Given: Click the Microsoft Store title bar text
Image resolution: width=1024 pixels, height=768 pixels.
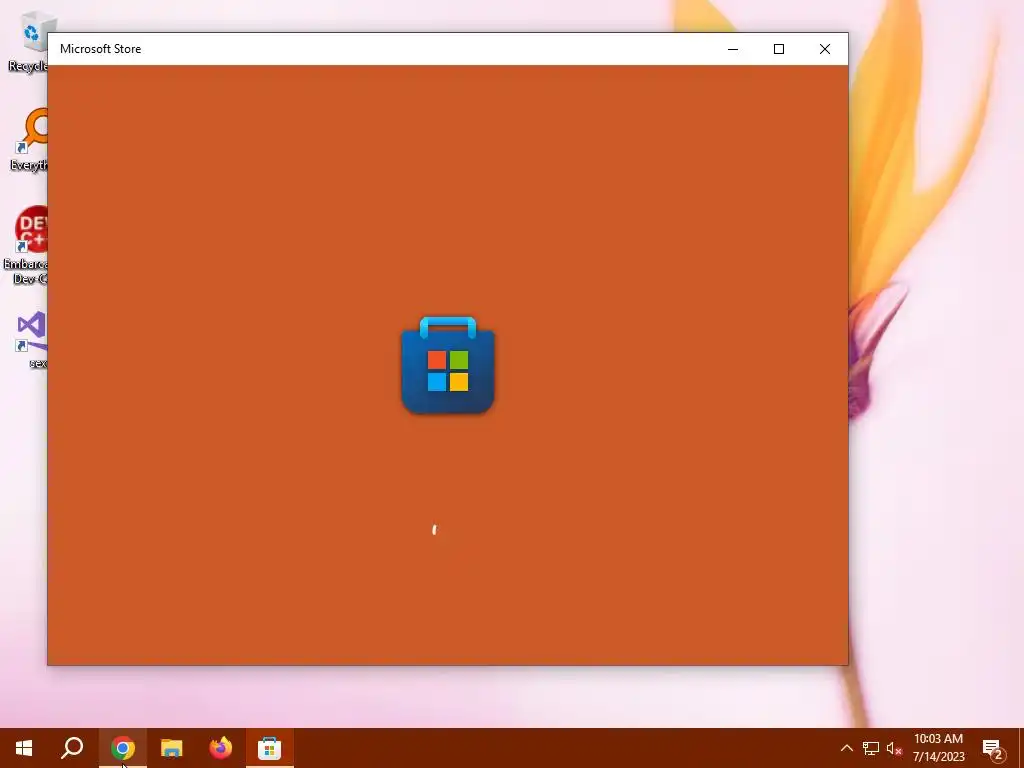Looking at the screenshot, I should (x=101, y=49).
